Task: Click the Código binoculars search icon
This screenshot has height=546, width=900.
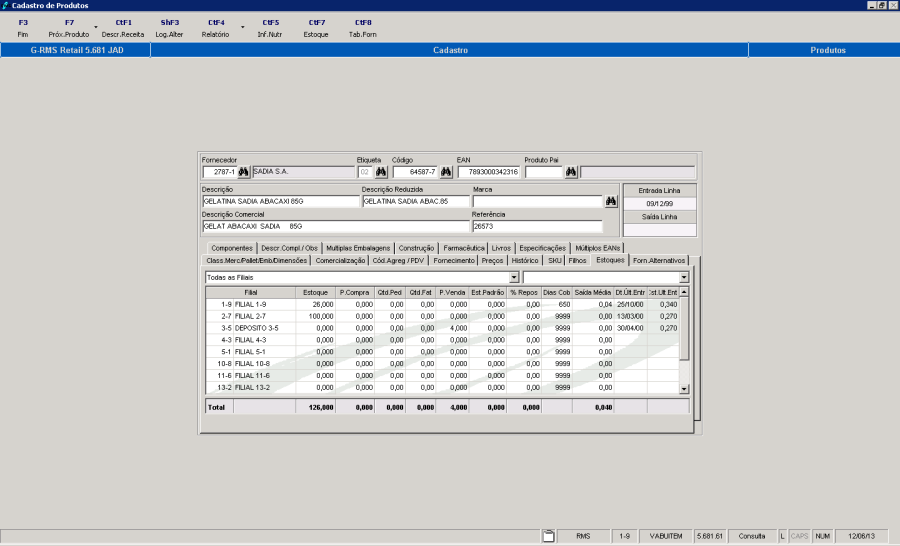Action: coord(446,172)
